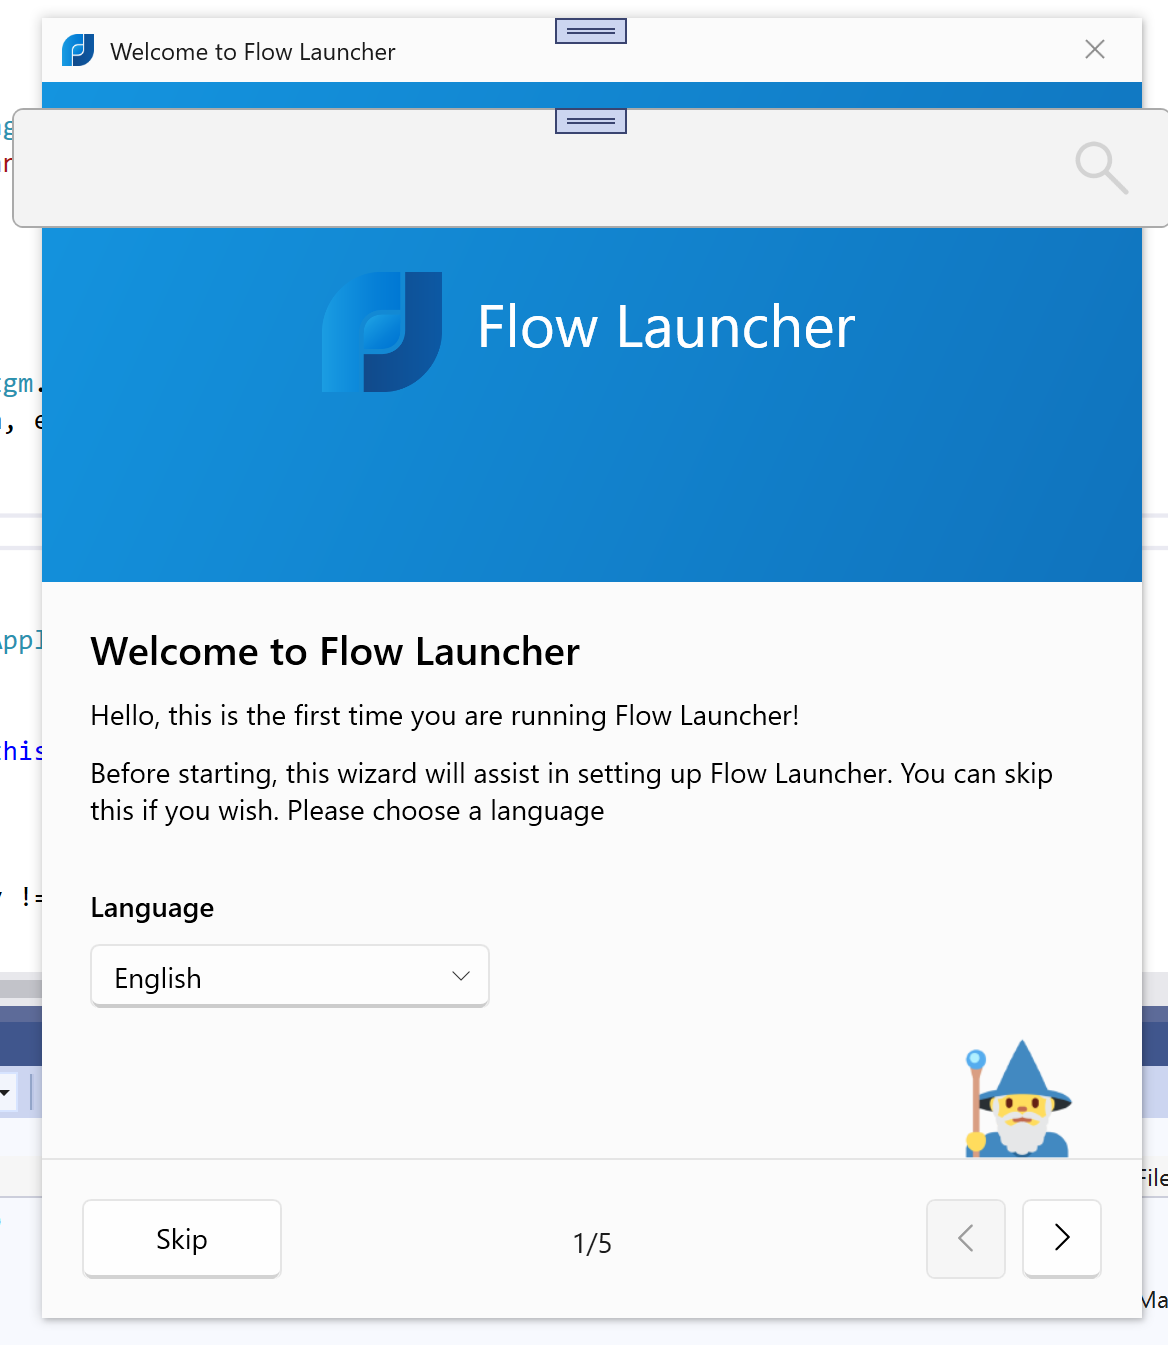Screen dimensions: 1168x1345
Task: Click the 'Before starting, this wizard' paragraph
Action: point(571,792)
